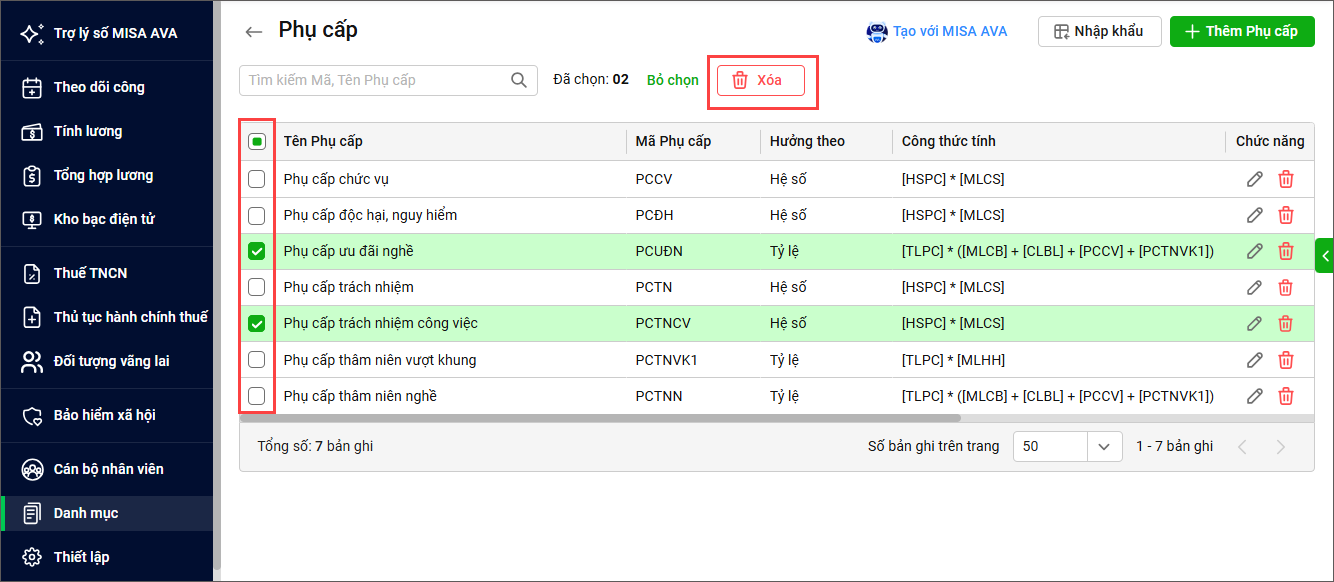1334x582 pixels.
Task: Open the Bảo hiểm xã hội menu
Action: pos(104,415)
